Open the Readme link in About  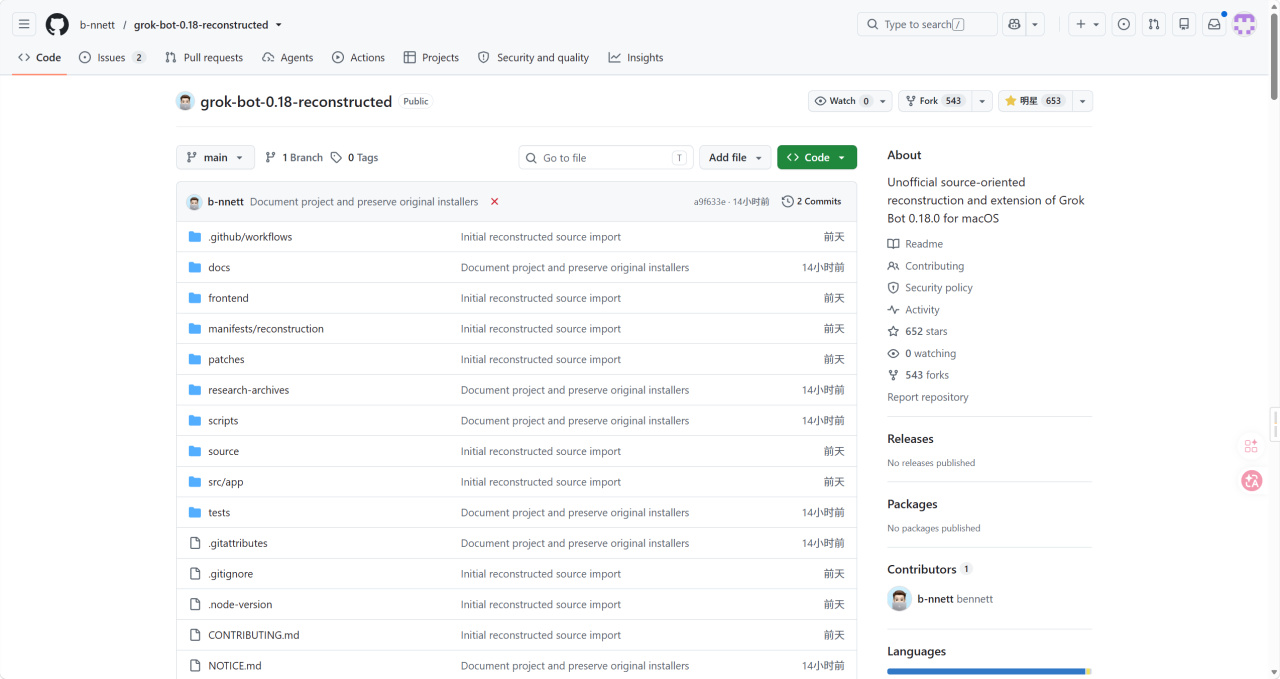tap(915, 244)
